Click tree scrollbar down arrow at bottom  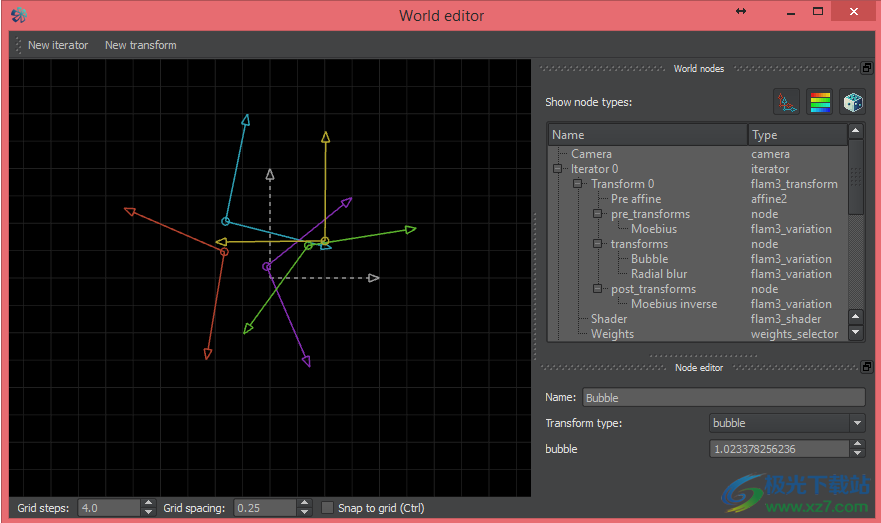[855, 333]
